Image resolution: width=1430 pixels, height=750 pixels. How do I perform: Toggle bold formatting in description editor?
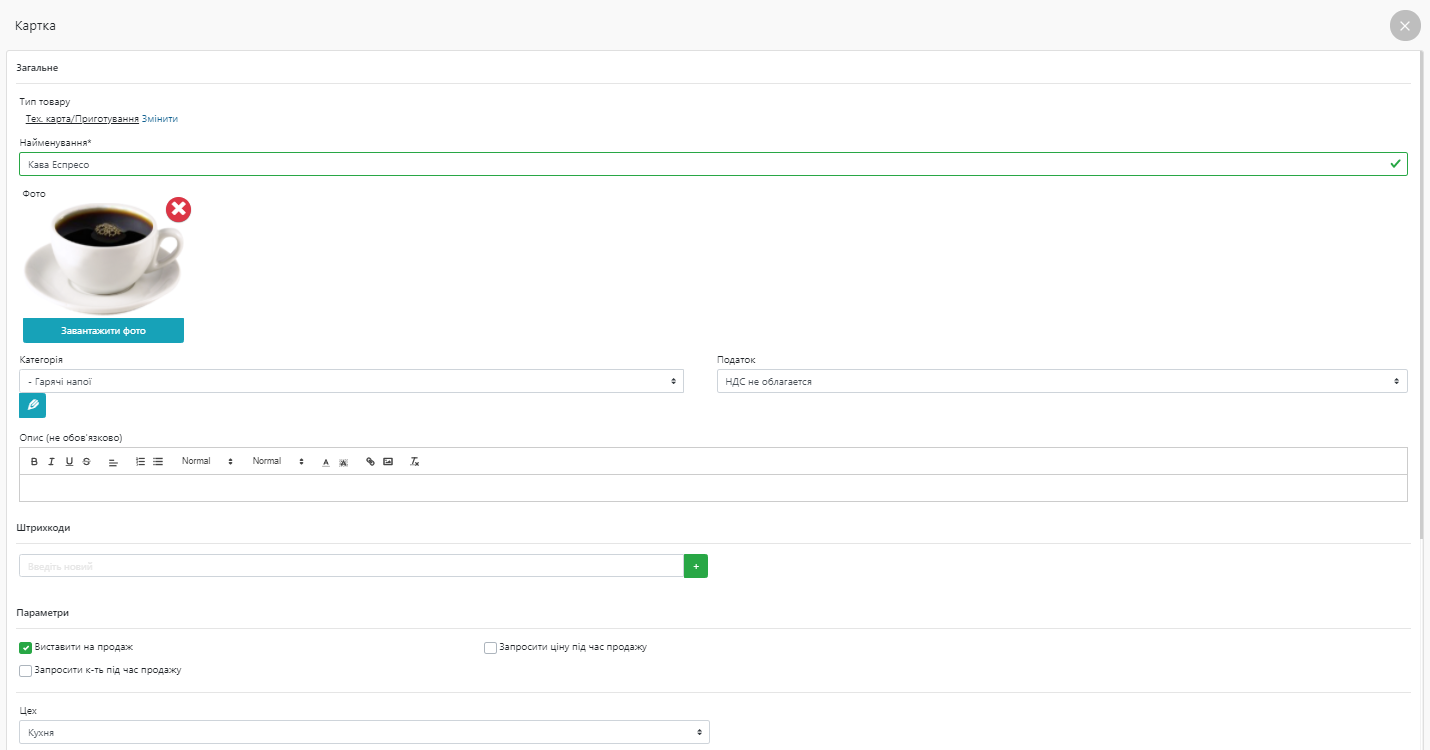click(34, 462)
